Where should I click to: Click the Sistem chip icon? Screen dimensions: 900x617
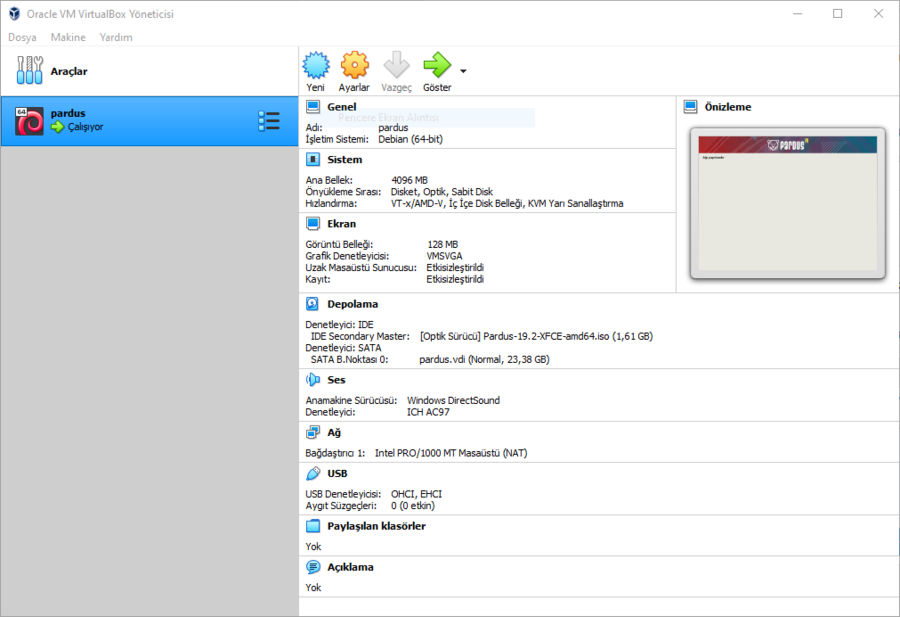(313, 160)
